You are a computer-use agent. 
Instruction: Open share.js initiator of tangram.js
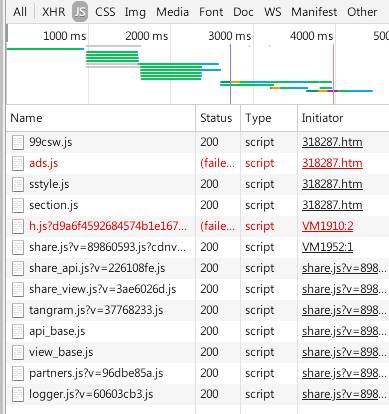click(x=344, y=310)
